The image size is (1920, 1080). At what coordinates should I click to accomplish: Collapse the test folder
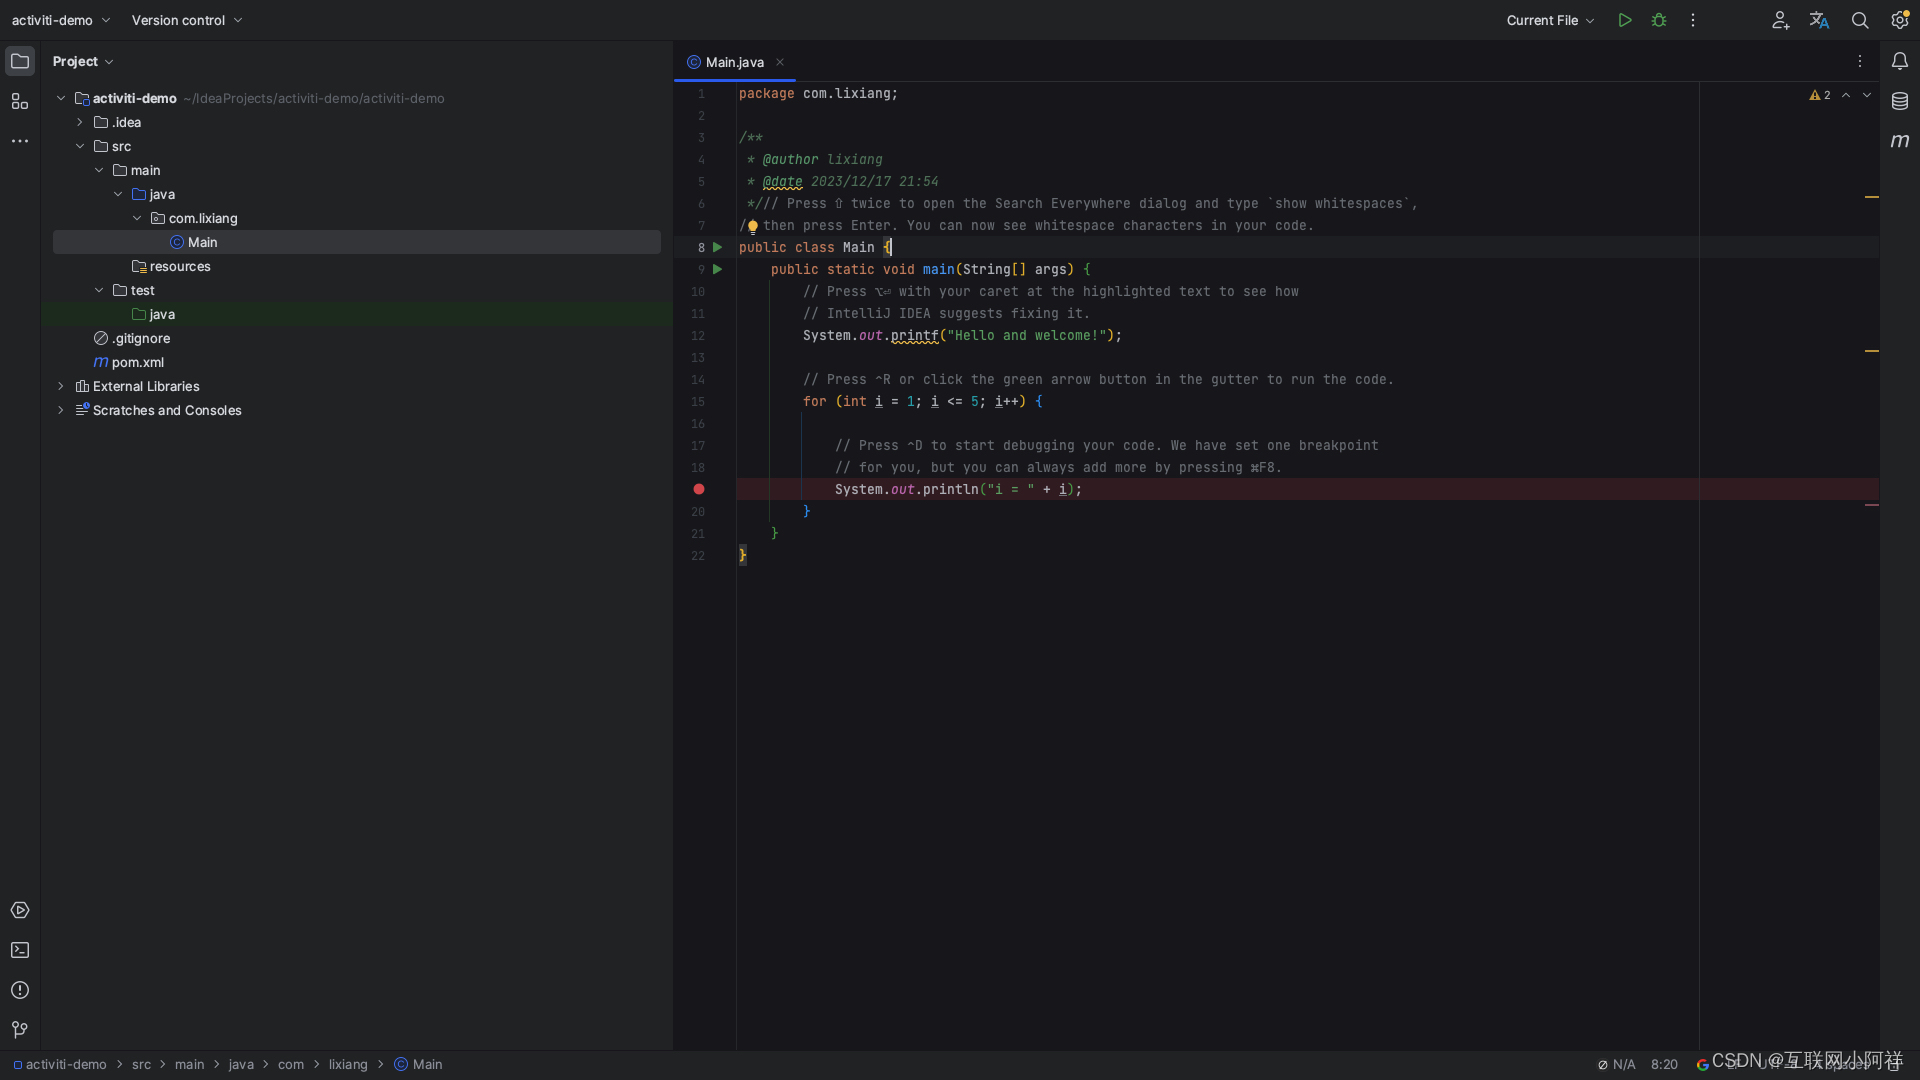click(99, 290)
